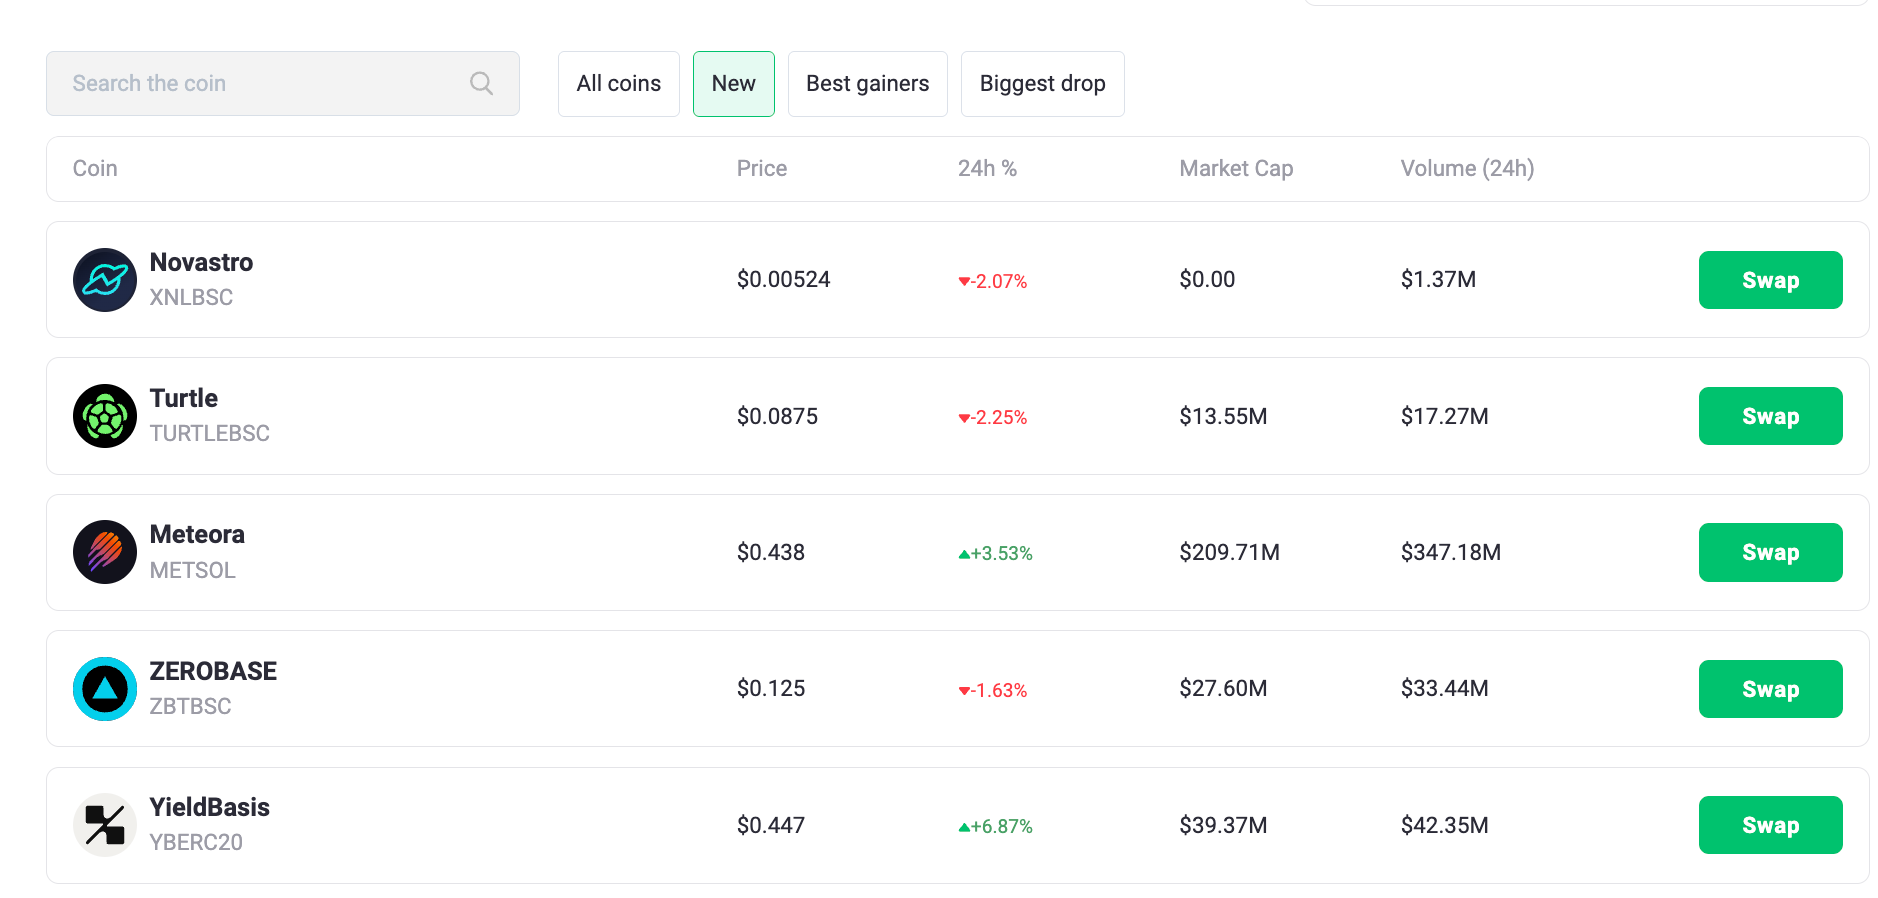Select the Biggest drop filter
Image resolution: width=1878 pixels, height=898 pixels.
[1042, 83]
